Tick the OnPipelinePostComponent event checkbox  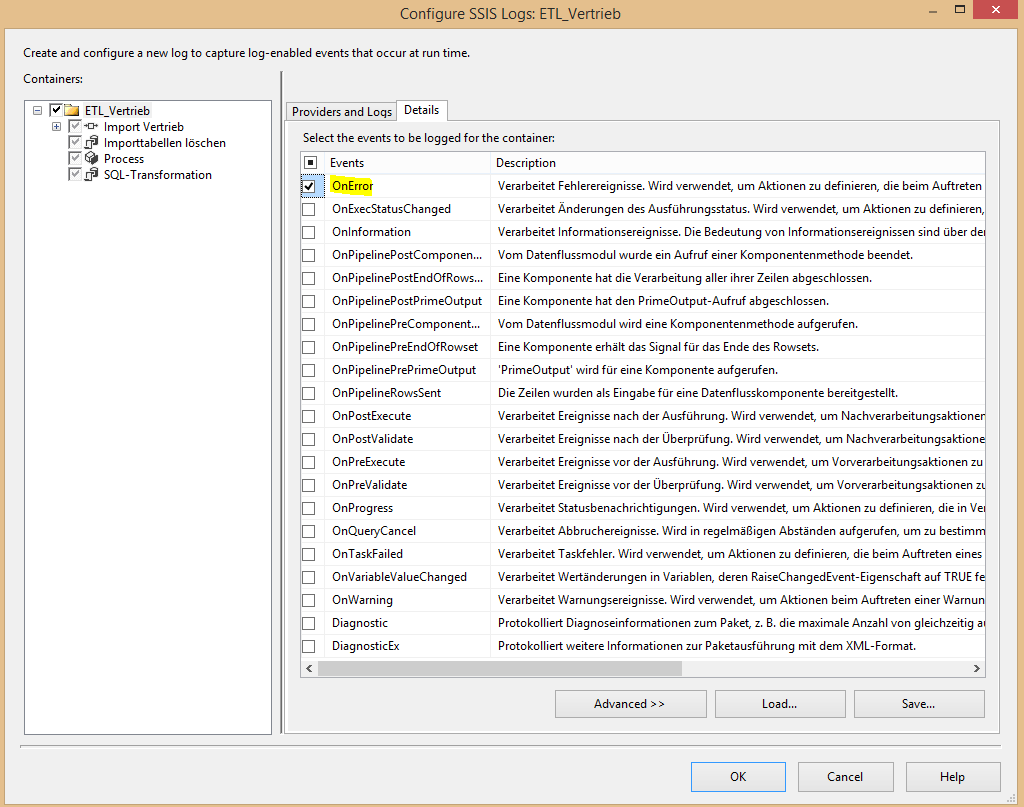(x=309, y=255)
